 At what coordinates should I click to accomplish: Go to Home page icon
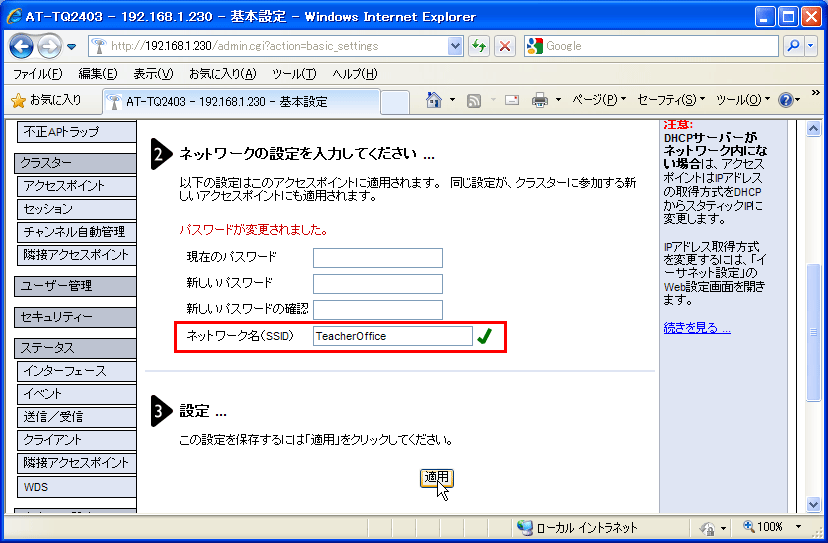(x=434, y=99)
